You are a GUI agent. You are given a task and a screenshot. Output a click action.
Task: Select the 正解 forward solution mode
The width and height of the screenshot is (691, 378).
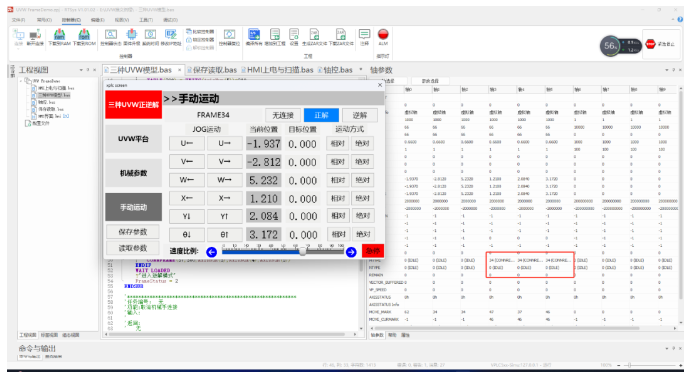point(321,115)
